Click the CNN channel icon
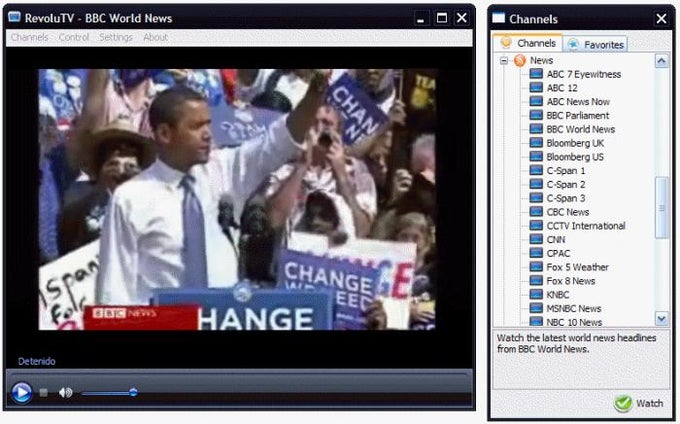 [536, 239]
